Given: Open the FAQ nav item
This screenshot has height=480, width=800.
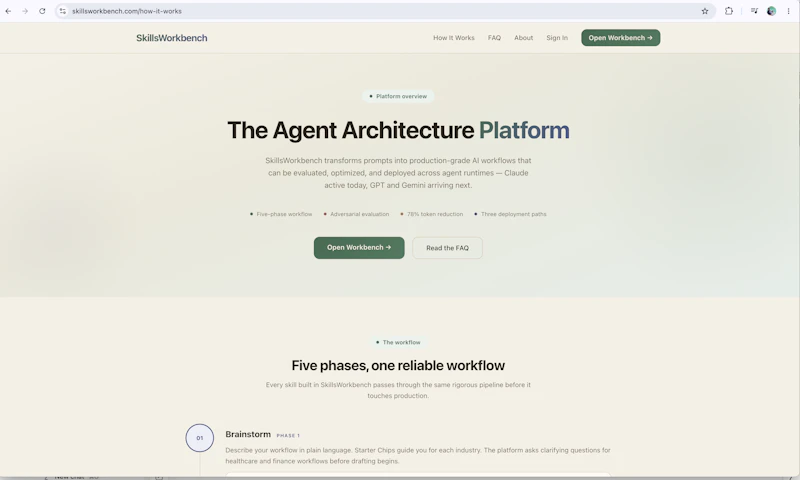Looking at the screenshot, I should [494, 38].
